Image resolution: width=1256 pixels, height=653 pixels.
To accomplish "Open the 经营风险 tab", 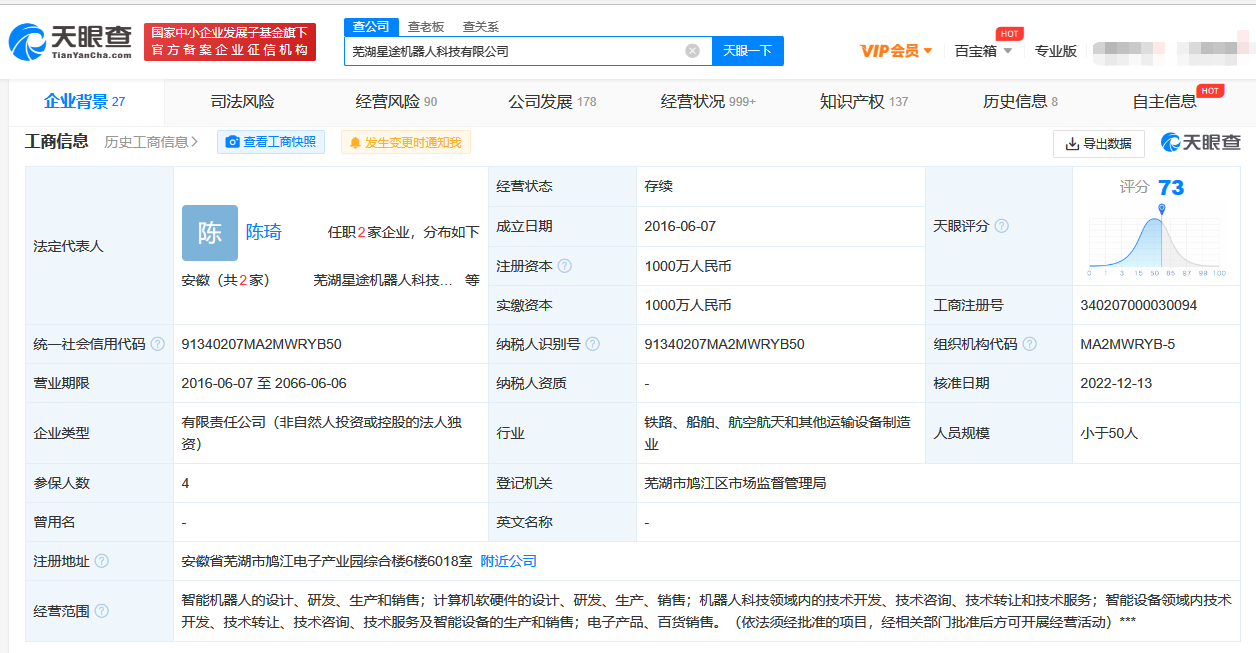I will pyautogui.click(x=396, y=101).
